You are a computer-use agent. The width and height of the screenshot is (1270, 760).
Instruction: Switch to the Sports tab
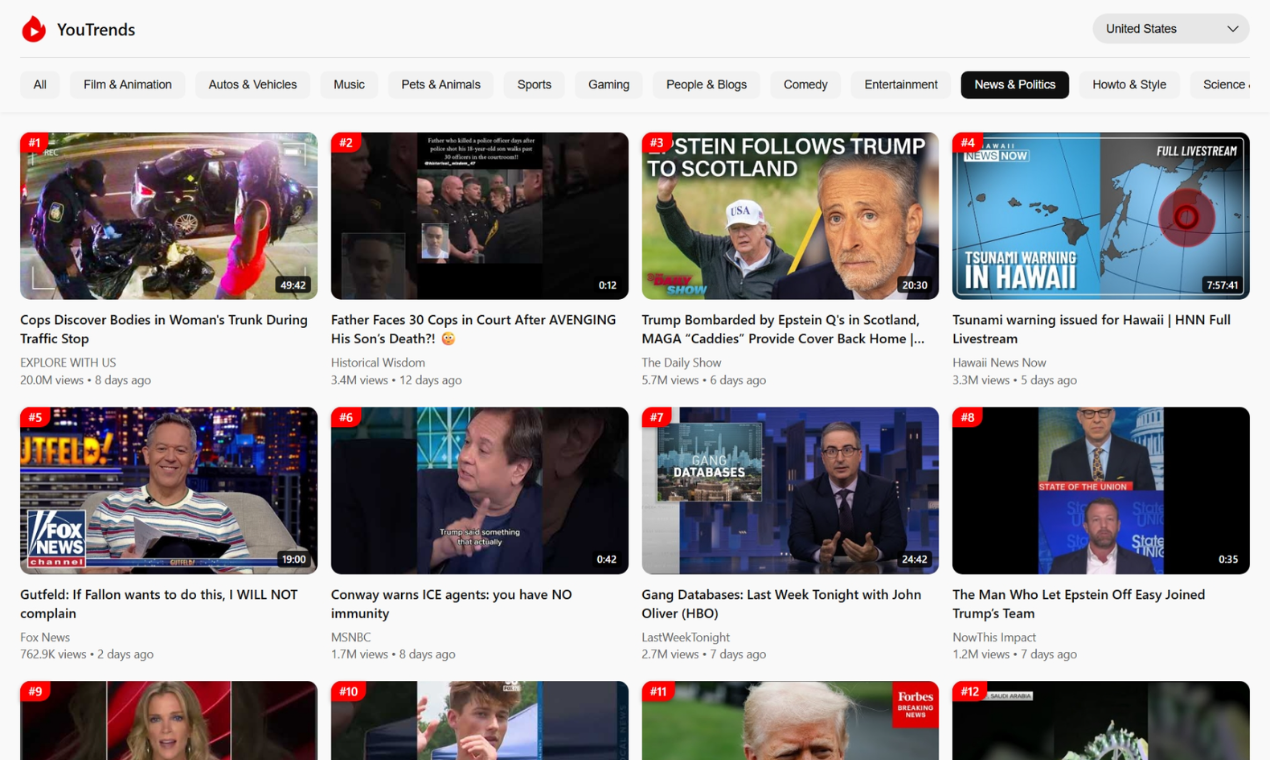click(x=534, y=85)
